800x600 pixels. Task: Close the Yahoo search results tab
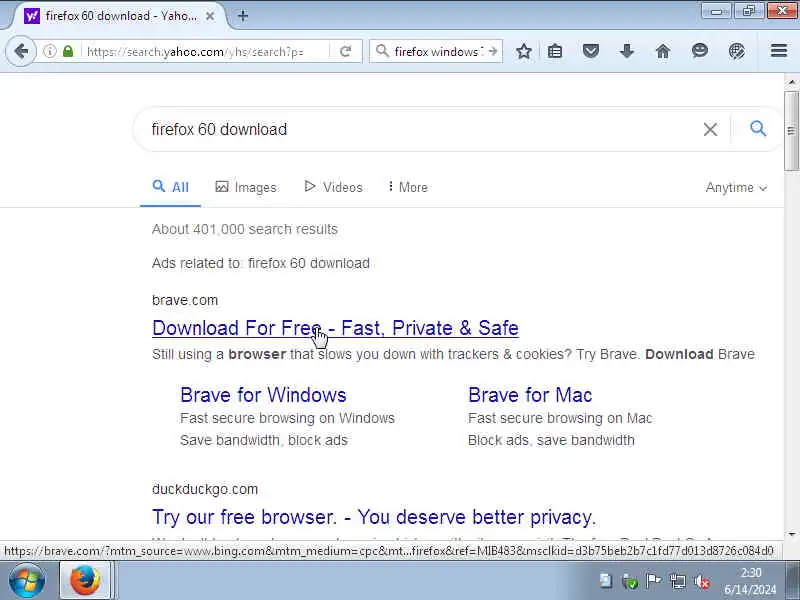pos(210,16)
